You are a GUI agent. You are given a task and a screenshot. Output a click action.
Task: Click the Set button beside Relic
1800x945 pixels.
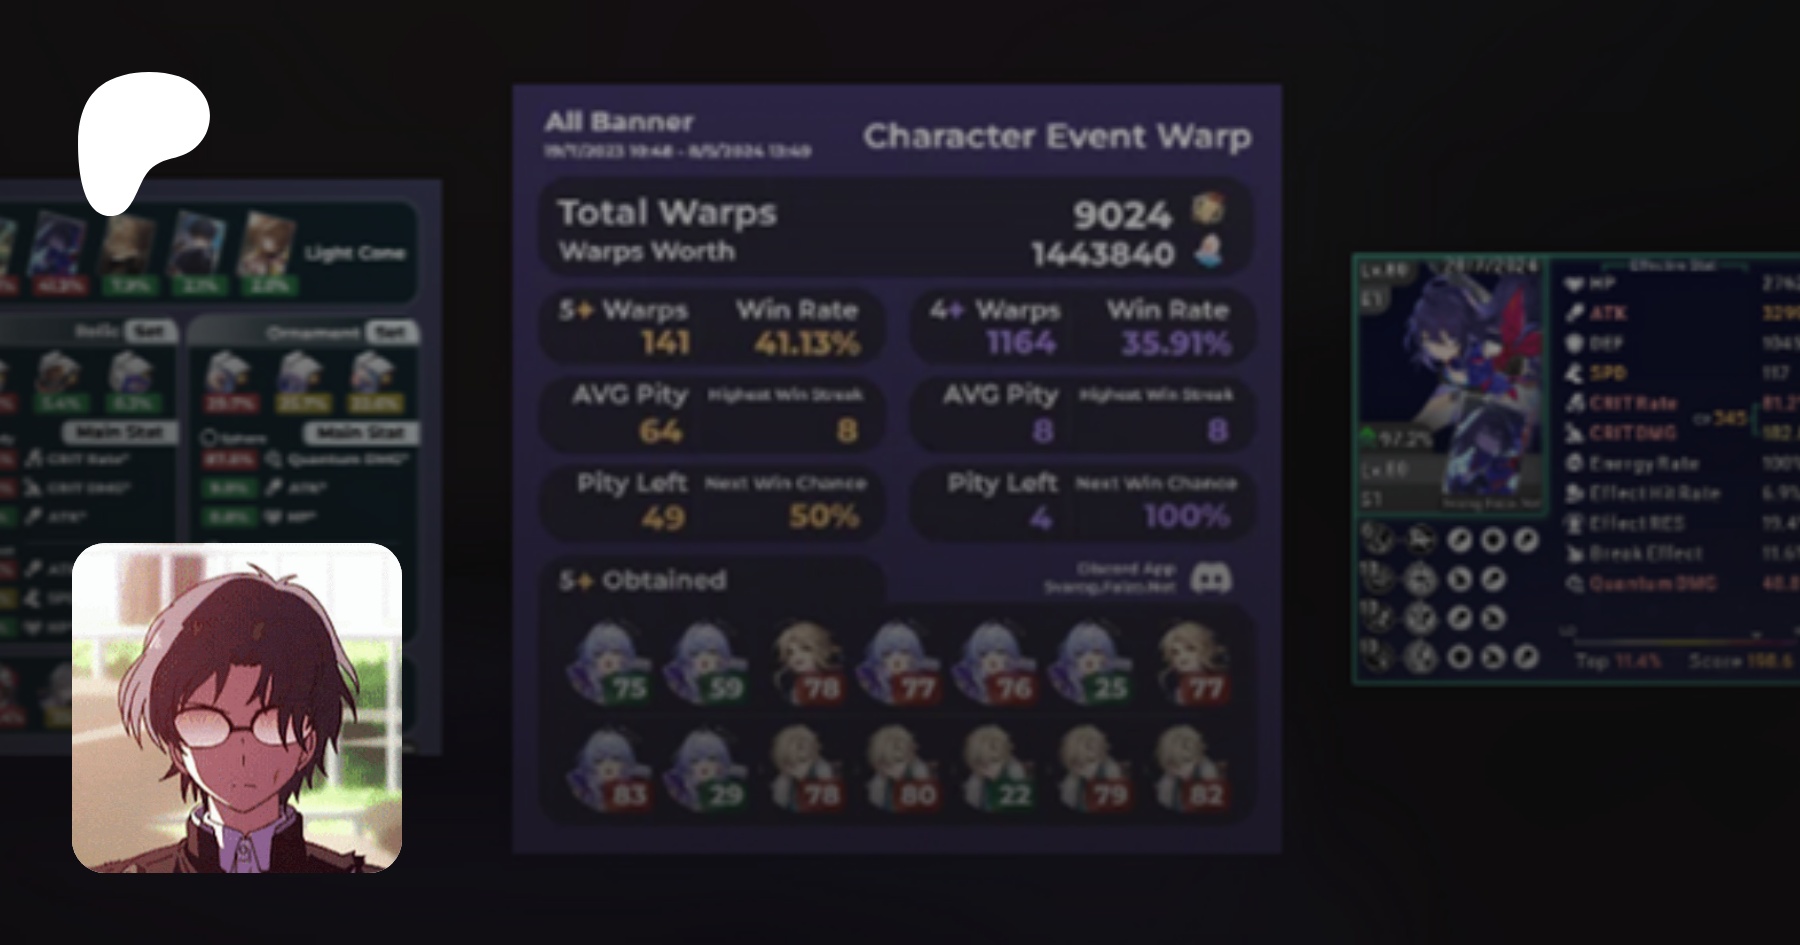point(150,331)
